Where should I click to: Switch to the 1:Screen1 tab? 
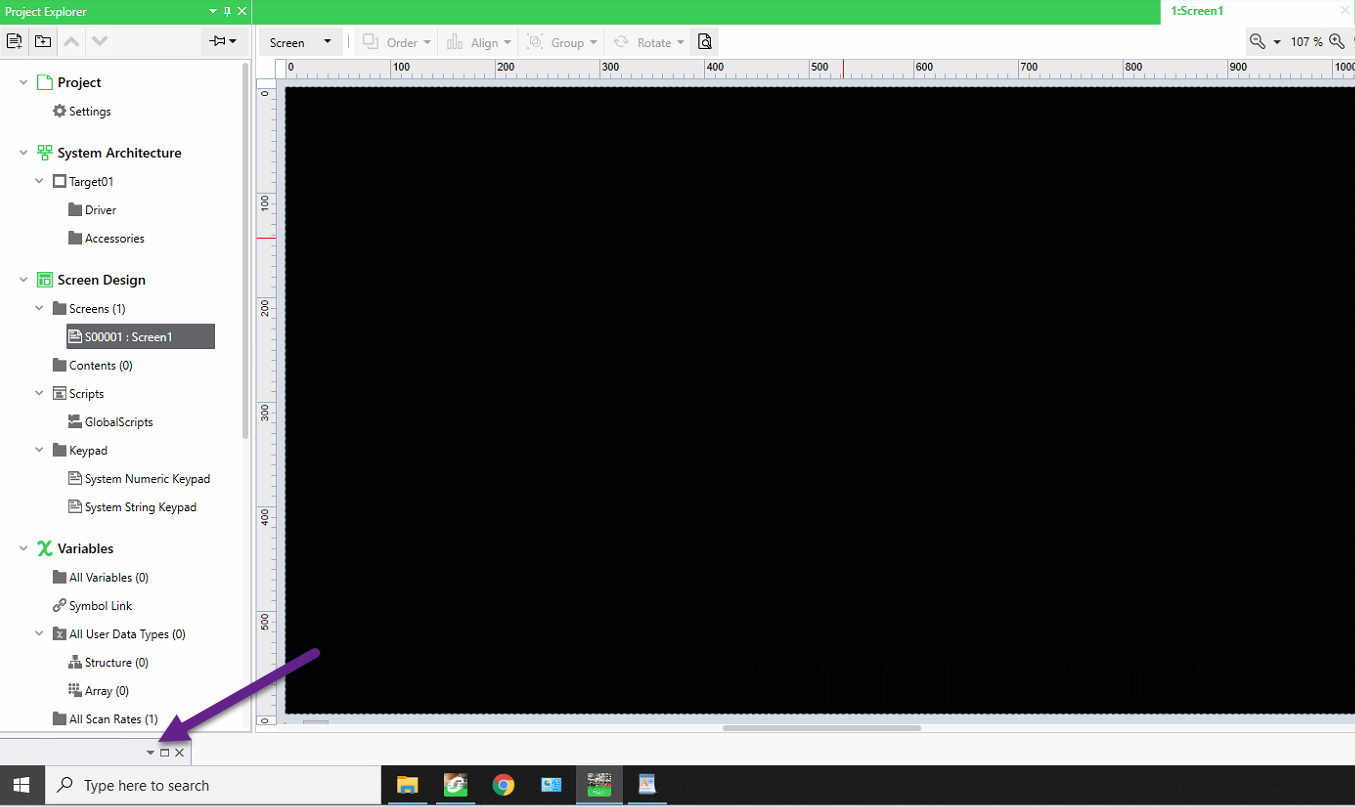(1197, 11)
